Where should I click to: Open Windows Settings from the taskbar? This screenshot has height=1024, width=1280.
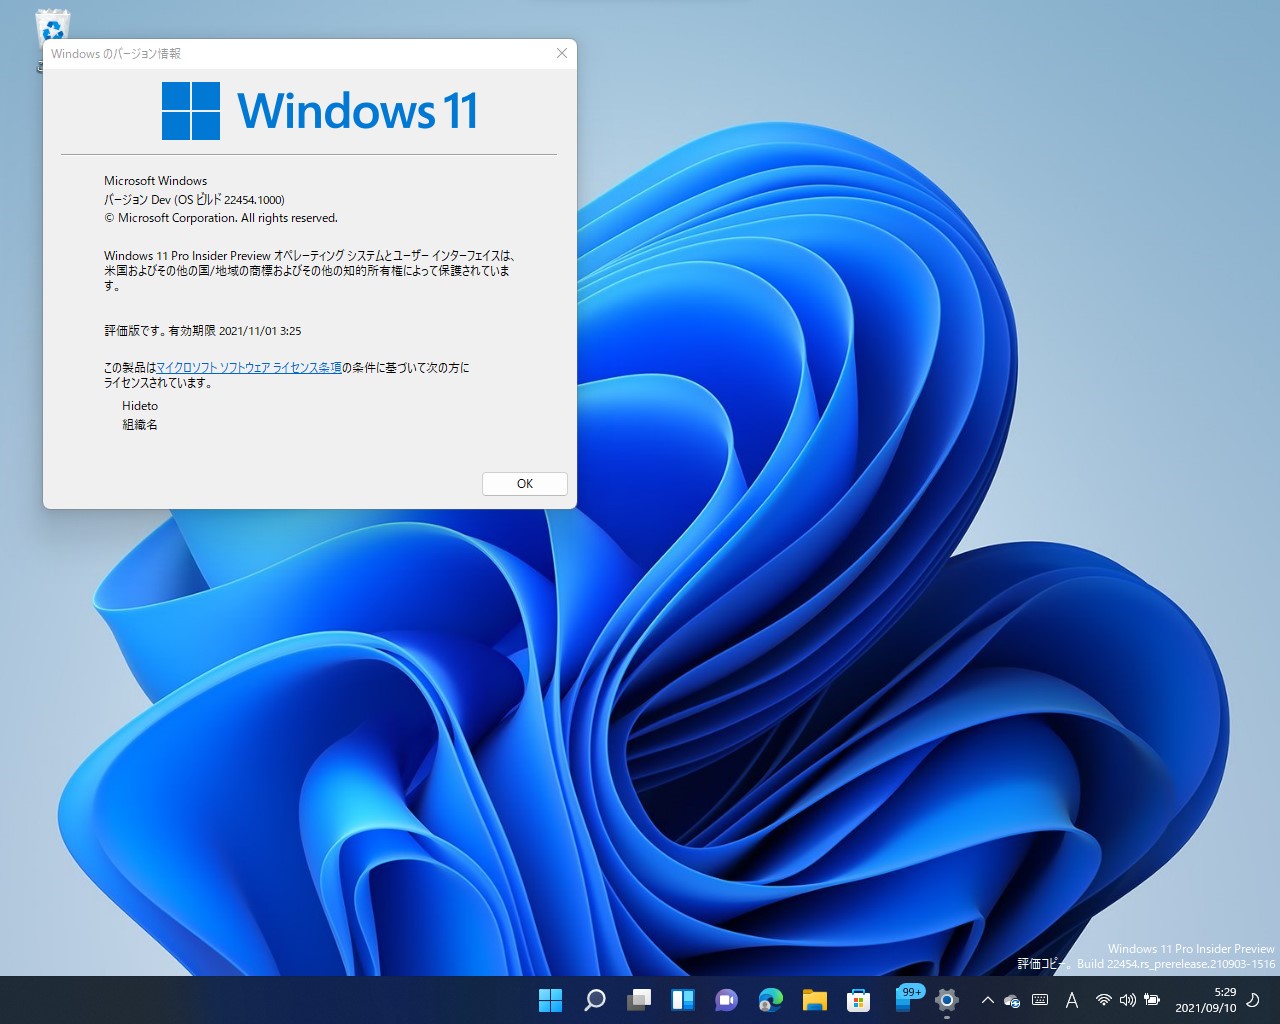(946, 999)
